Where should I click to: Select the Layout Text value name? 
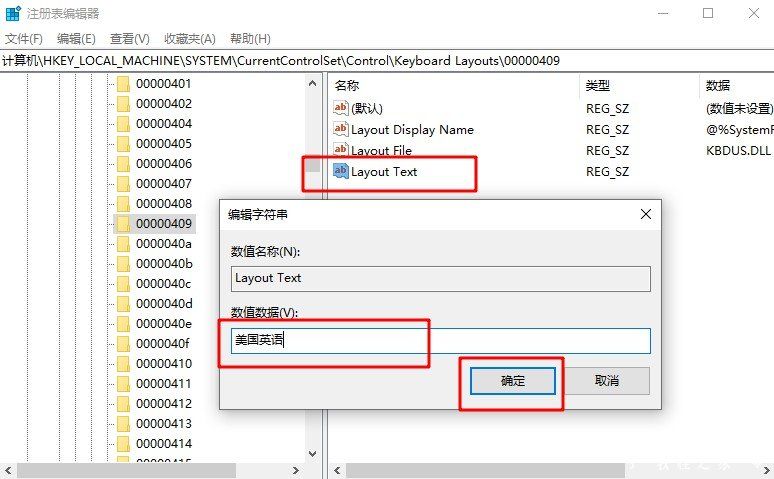tap(384, 172)
